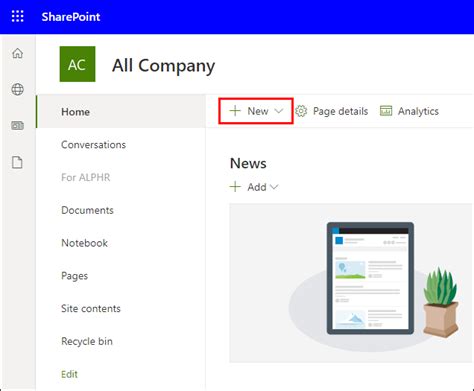
Task: Click the Edit navigation link
Action: [x=69, y=374]
